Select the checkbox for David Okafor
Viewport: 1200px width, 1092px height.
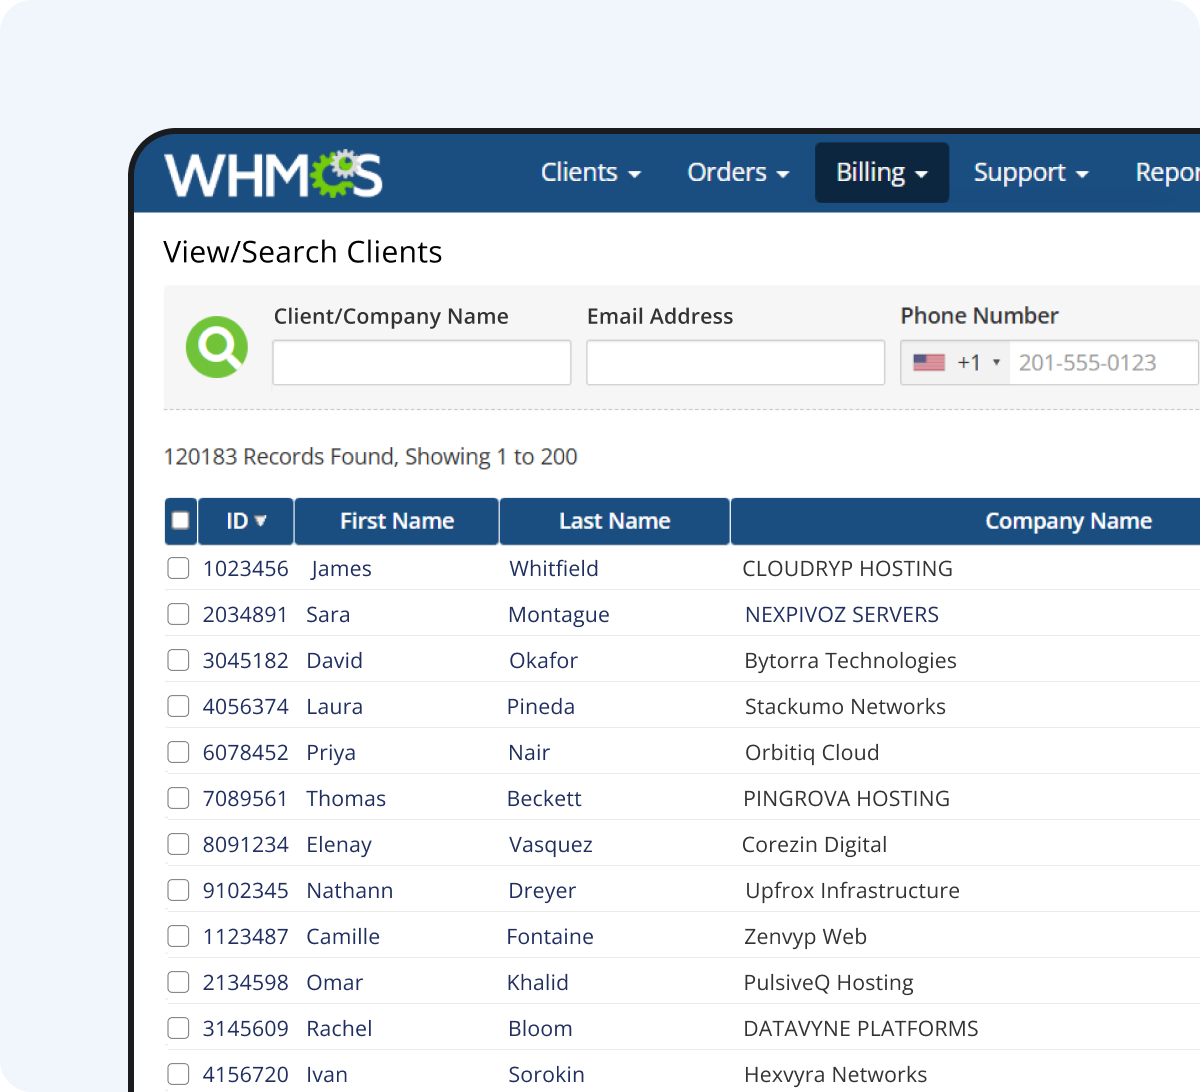tap(178, 660)
